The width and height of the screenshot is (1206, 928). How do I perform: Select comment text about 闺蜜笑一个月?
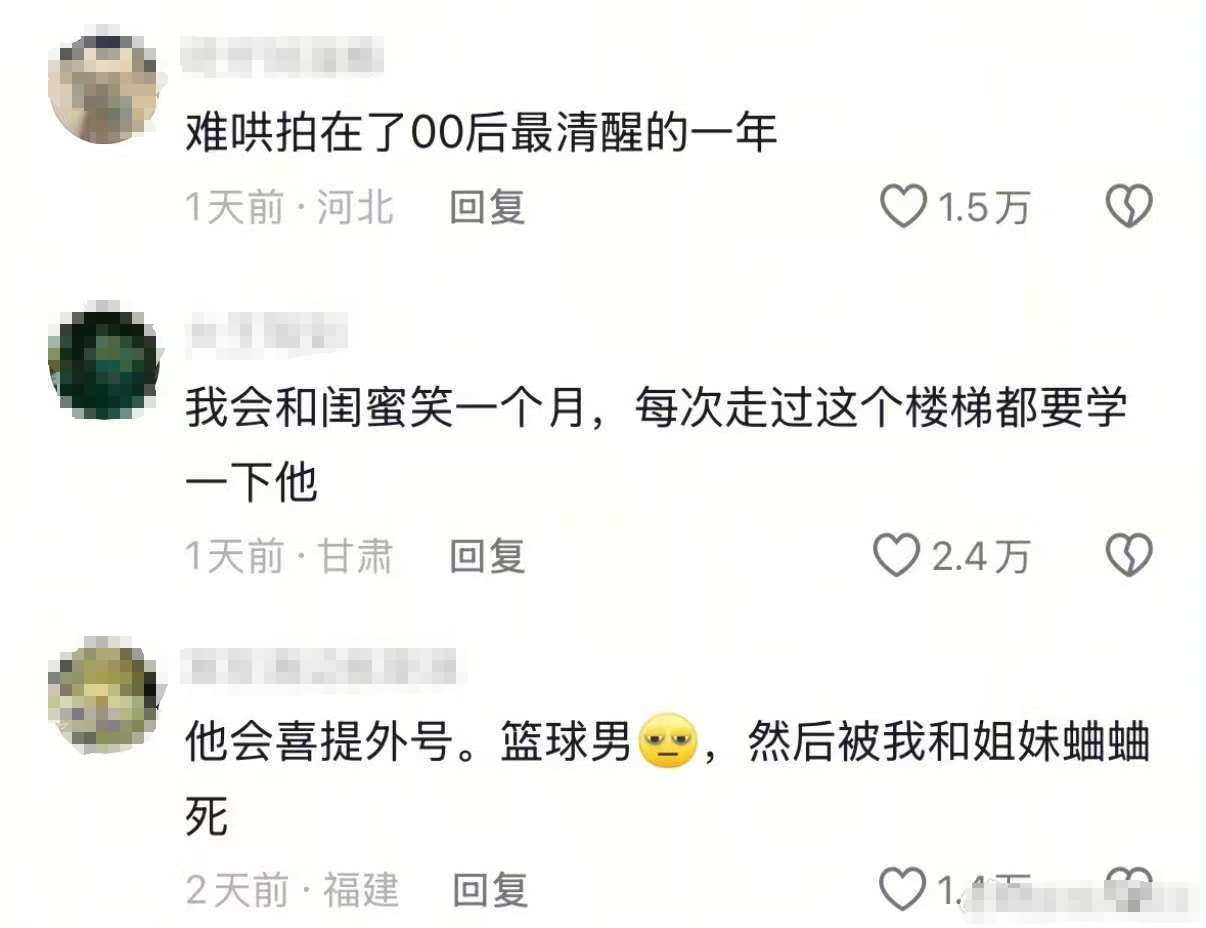pyautogui.click(x=656, y=446)
